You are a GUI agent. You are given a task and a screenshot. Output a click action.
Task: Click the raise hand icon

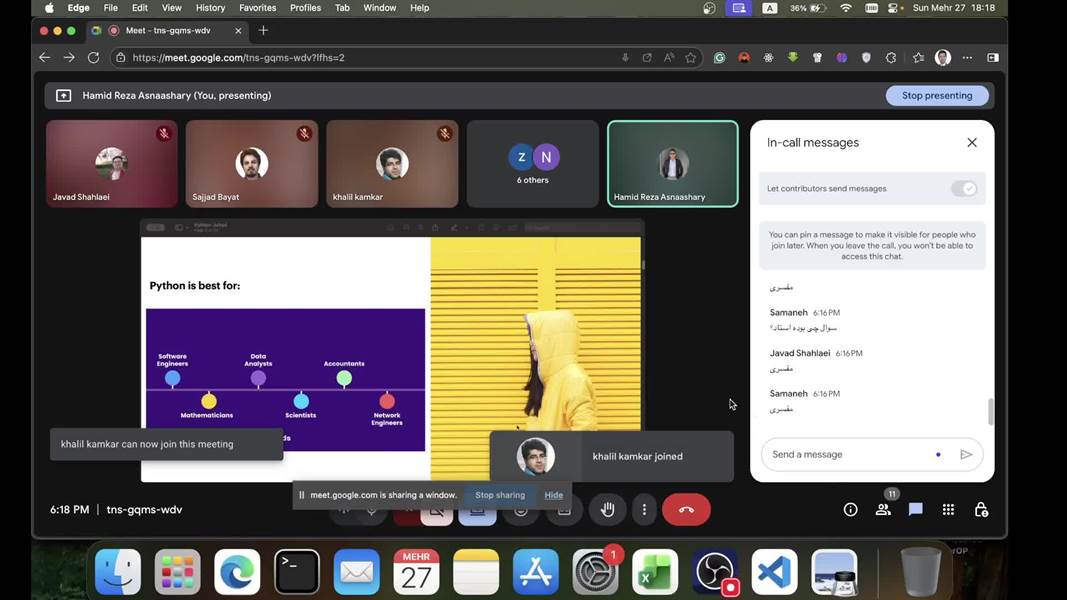[x=607, y=510]
